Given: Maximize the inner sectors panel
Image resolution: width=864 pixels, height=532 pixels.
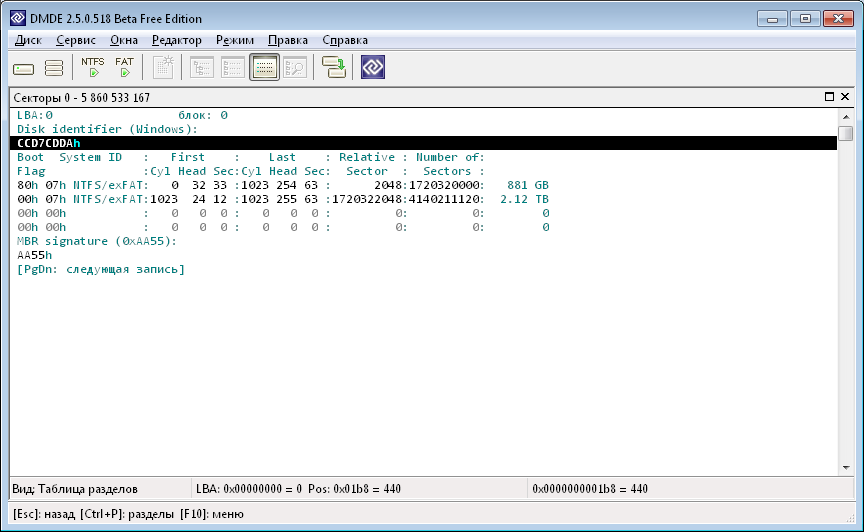Looking at the screenshot, I should click(x=830, y=97).
